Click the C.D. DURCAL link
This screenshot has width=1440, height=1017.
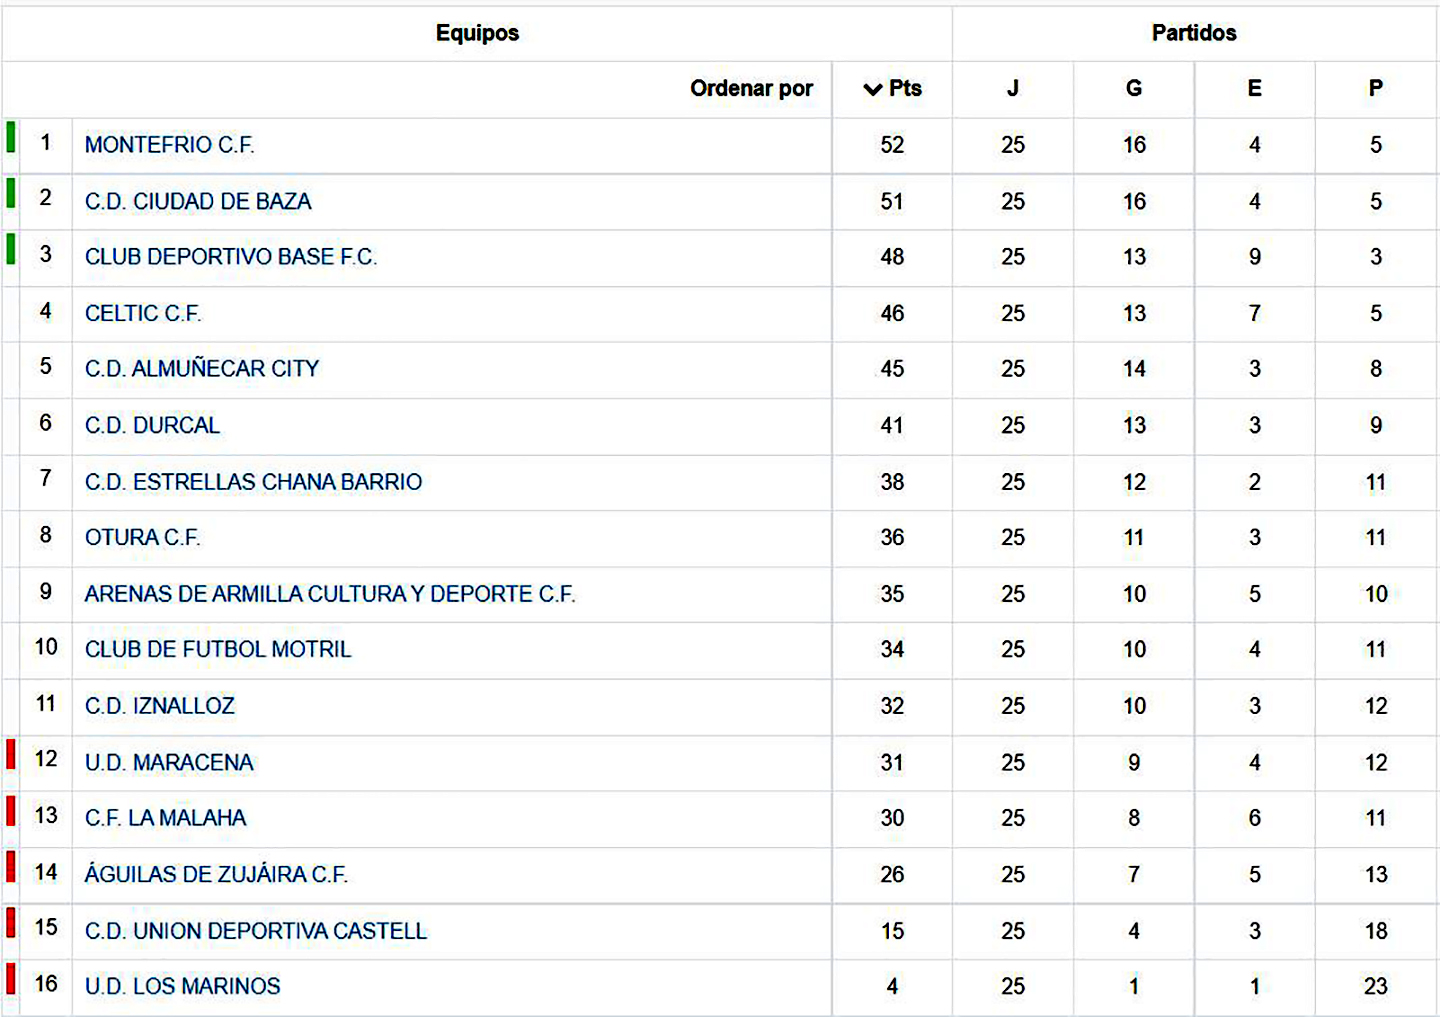click(152, 425)
